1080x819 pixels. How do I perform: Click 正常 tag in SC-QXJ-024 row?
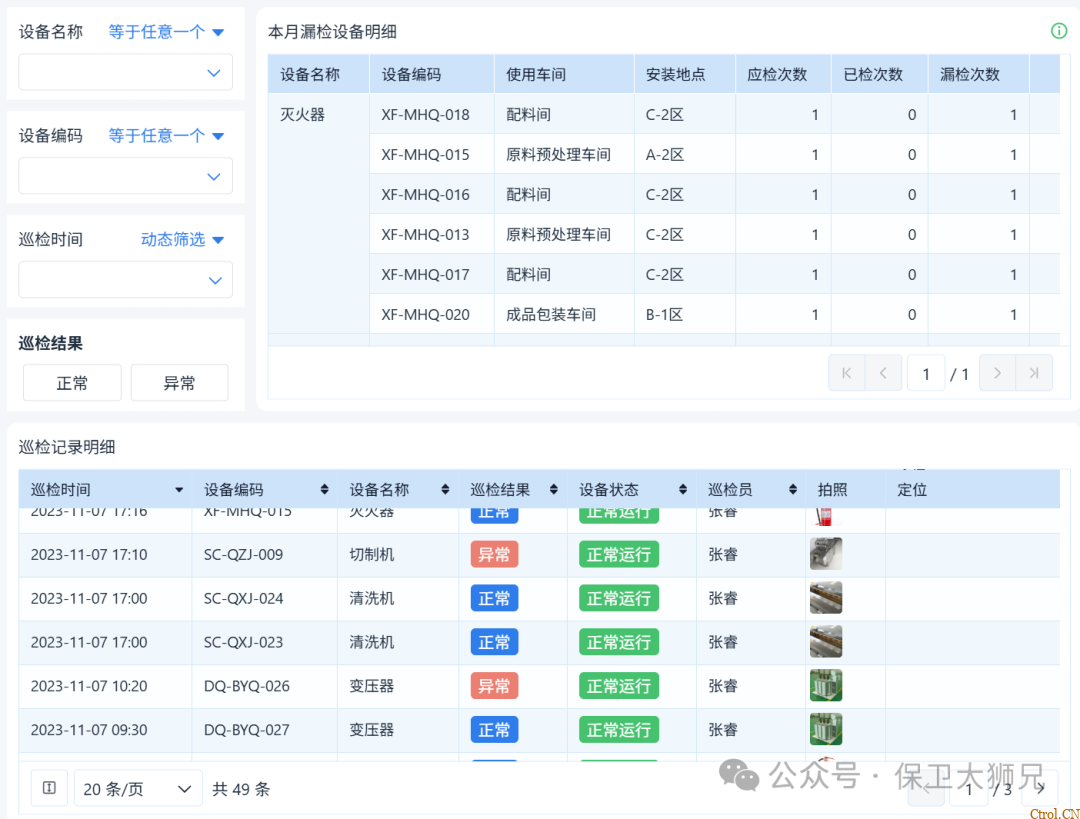(x=494, y=599)
